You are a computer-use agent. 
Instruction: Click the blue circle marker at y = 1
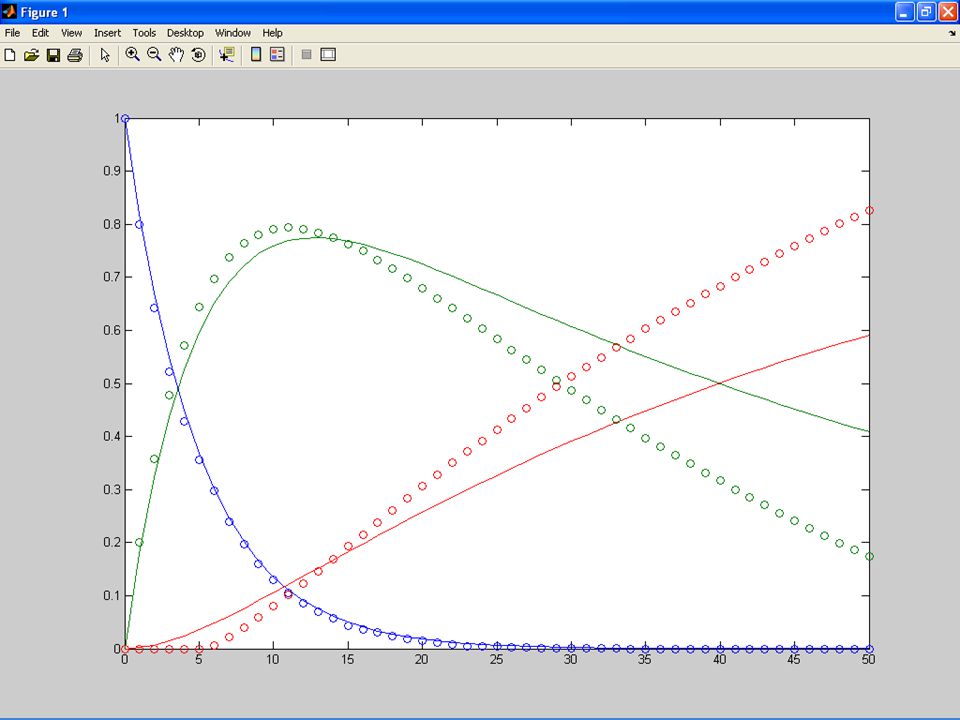[125, 118]
